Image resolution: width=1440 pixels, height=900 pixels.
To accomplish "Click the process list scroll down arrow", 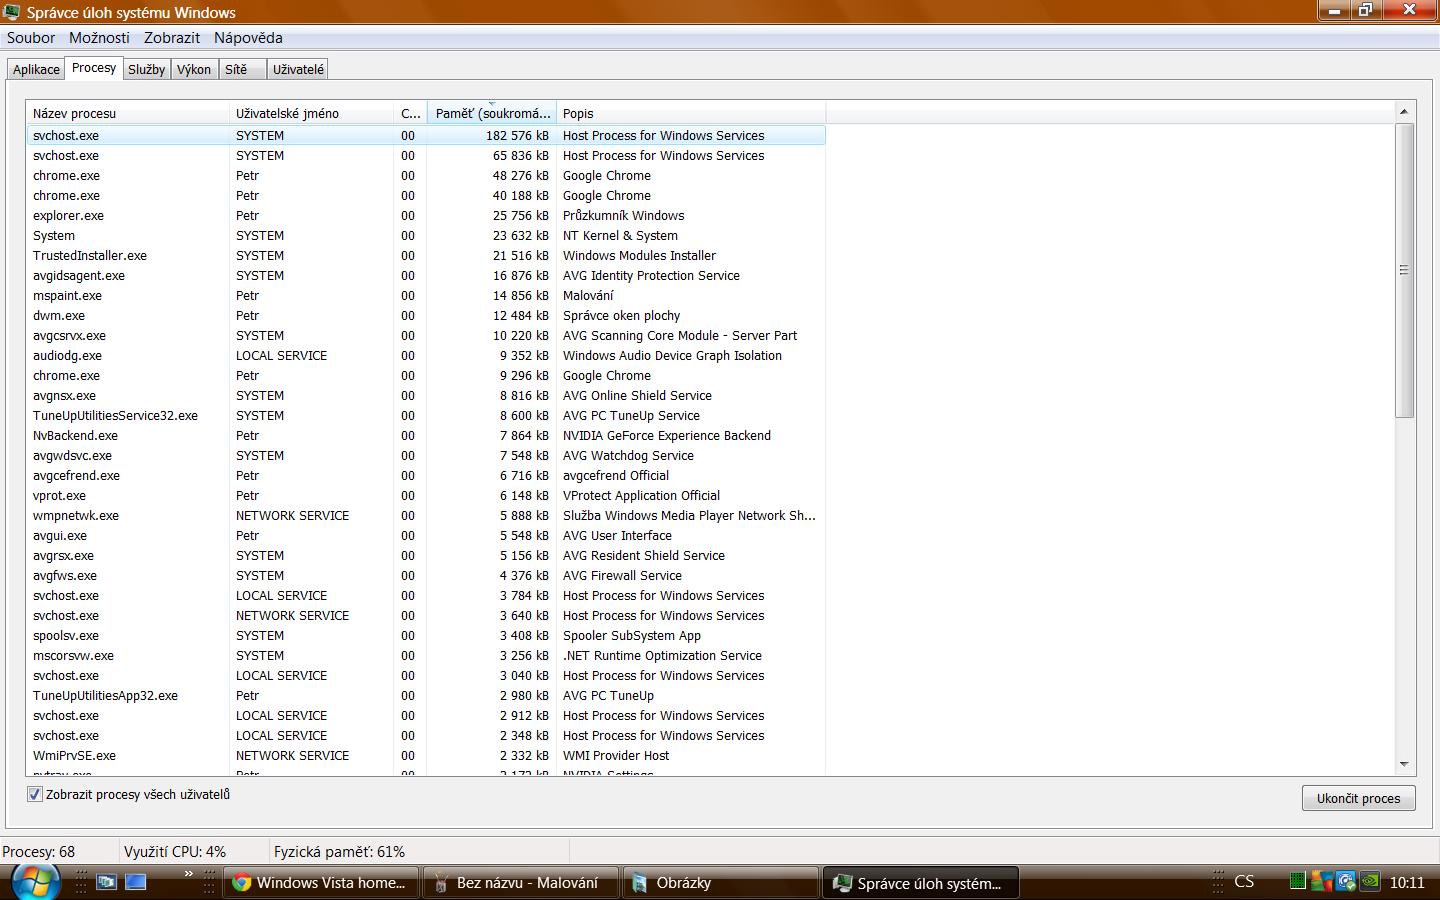I will (1404, 764).
